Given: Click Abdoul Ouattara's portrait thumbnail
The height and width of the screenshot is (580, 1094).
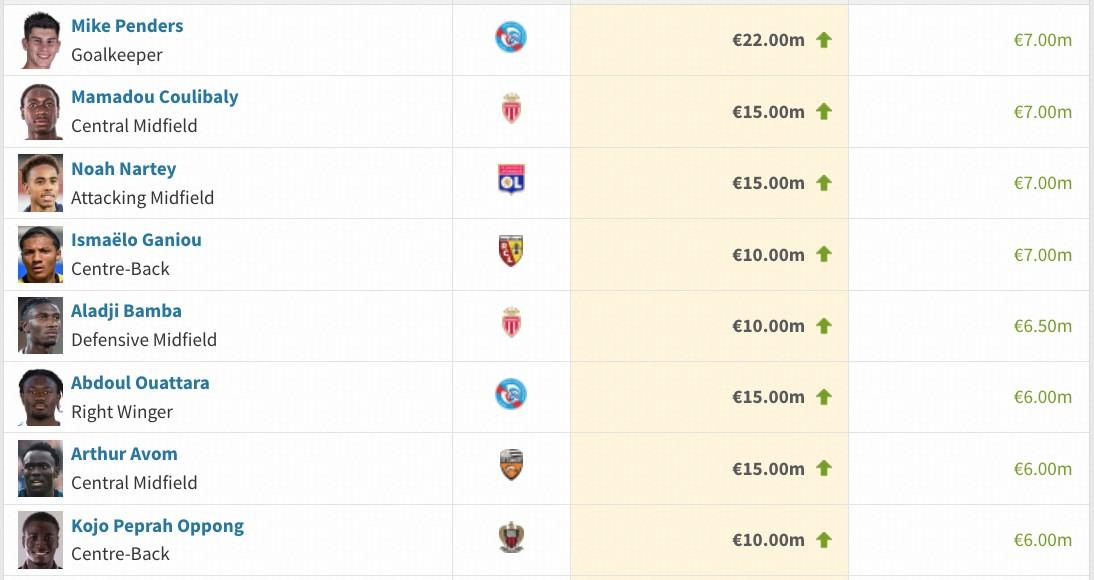Looking at the screenshot, I should pos(41,397).
